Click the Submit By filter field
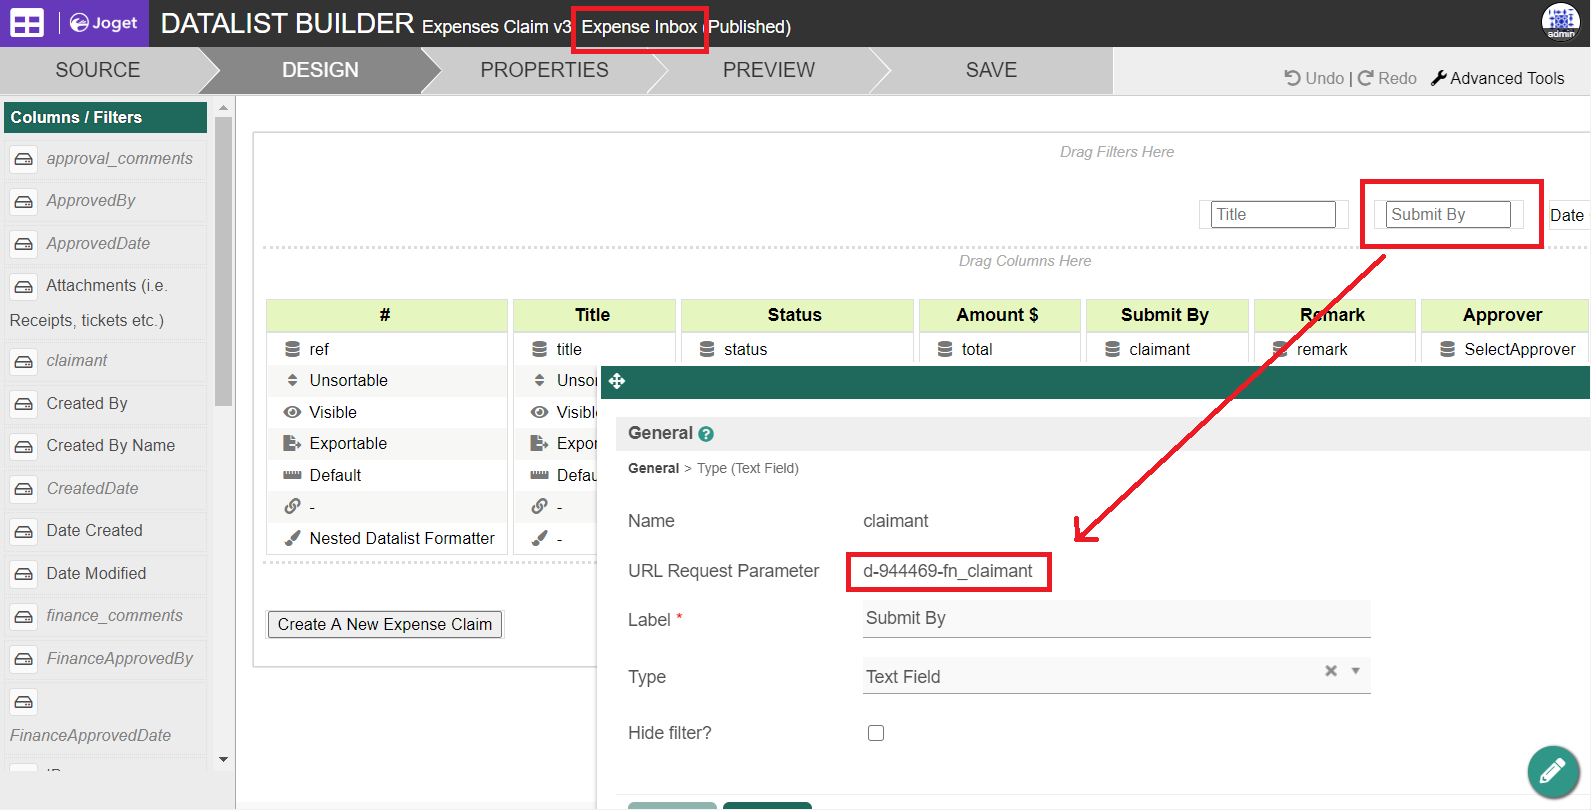 [1448, 214]
